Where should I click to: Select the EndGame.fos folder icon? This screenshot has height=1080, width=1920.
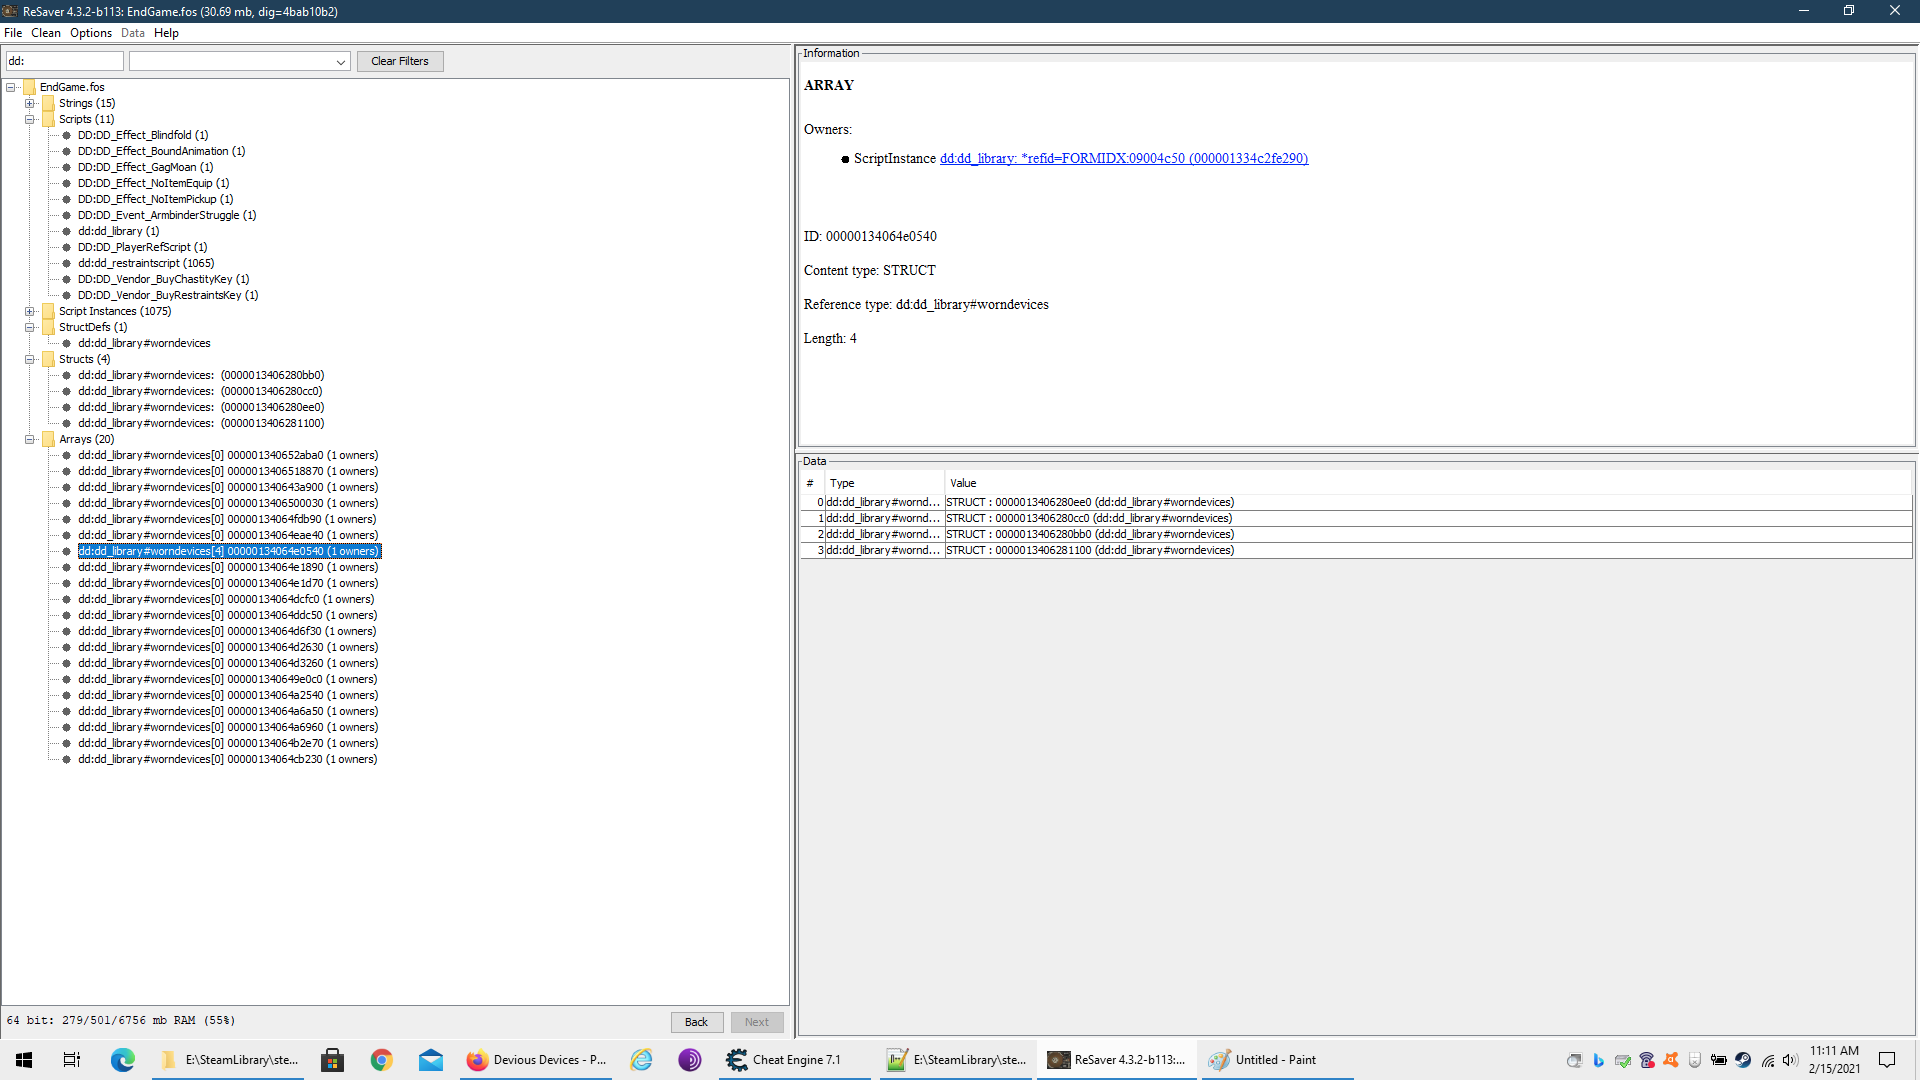point(29,87)
